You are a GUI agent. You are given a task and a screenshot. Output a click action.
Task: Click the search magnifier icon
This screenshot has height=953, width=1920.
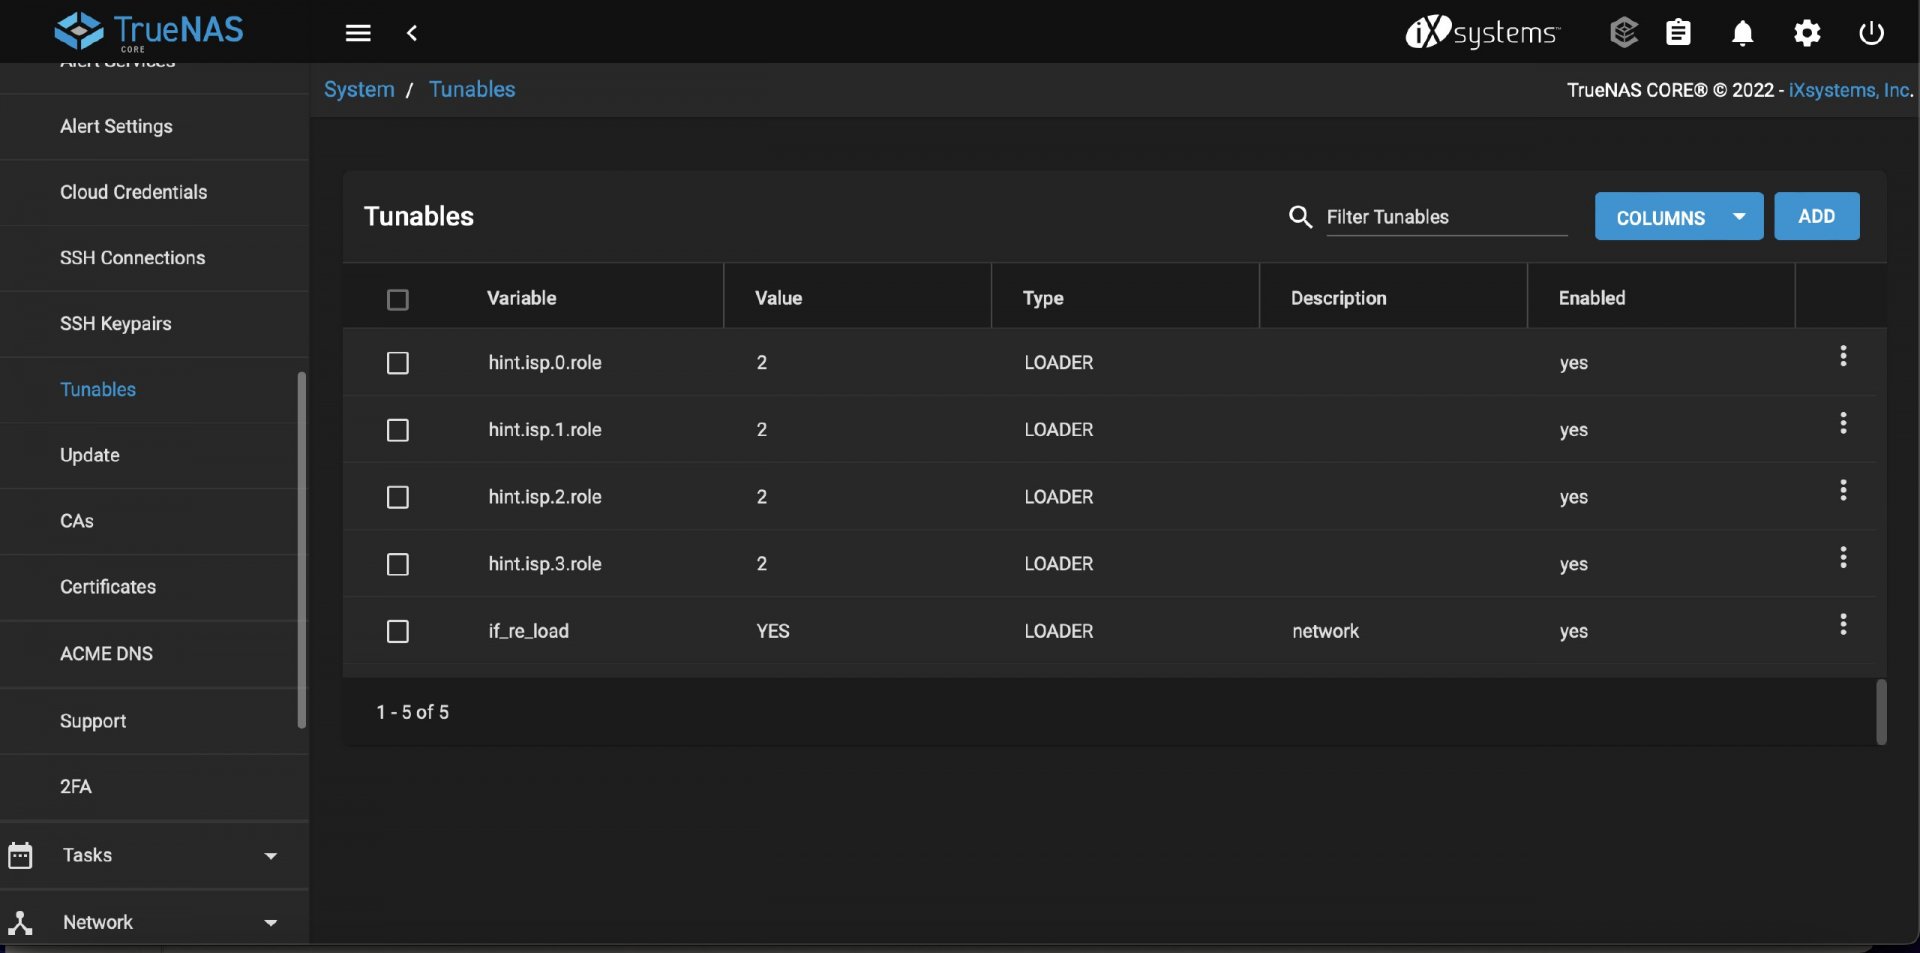point(1300,217)
